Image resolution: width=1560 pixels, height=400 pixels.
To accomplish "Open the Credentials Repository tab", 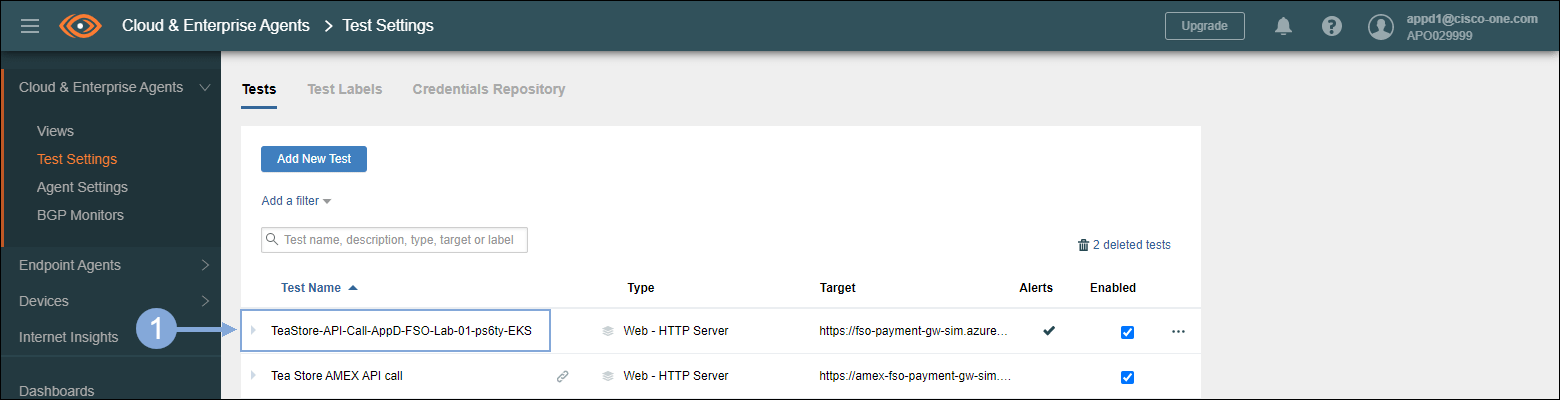I will pyautogui.click(x=488, y=89).
